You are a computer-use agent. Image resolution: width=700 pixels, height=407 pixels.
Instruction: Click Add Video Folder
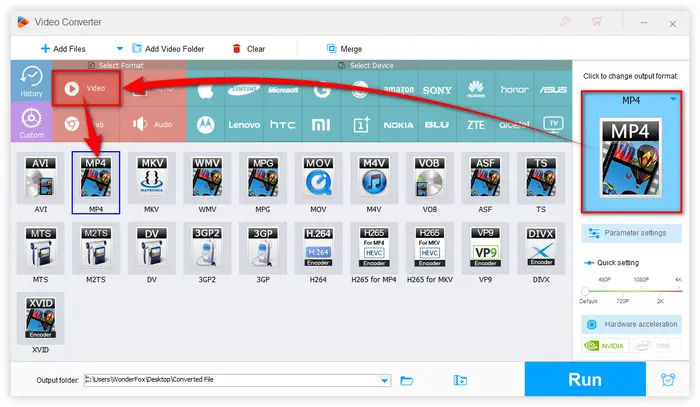pos(168,49)
